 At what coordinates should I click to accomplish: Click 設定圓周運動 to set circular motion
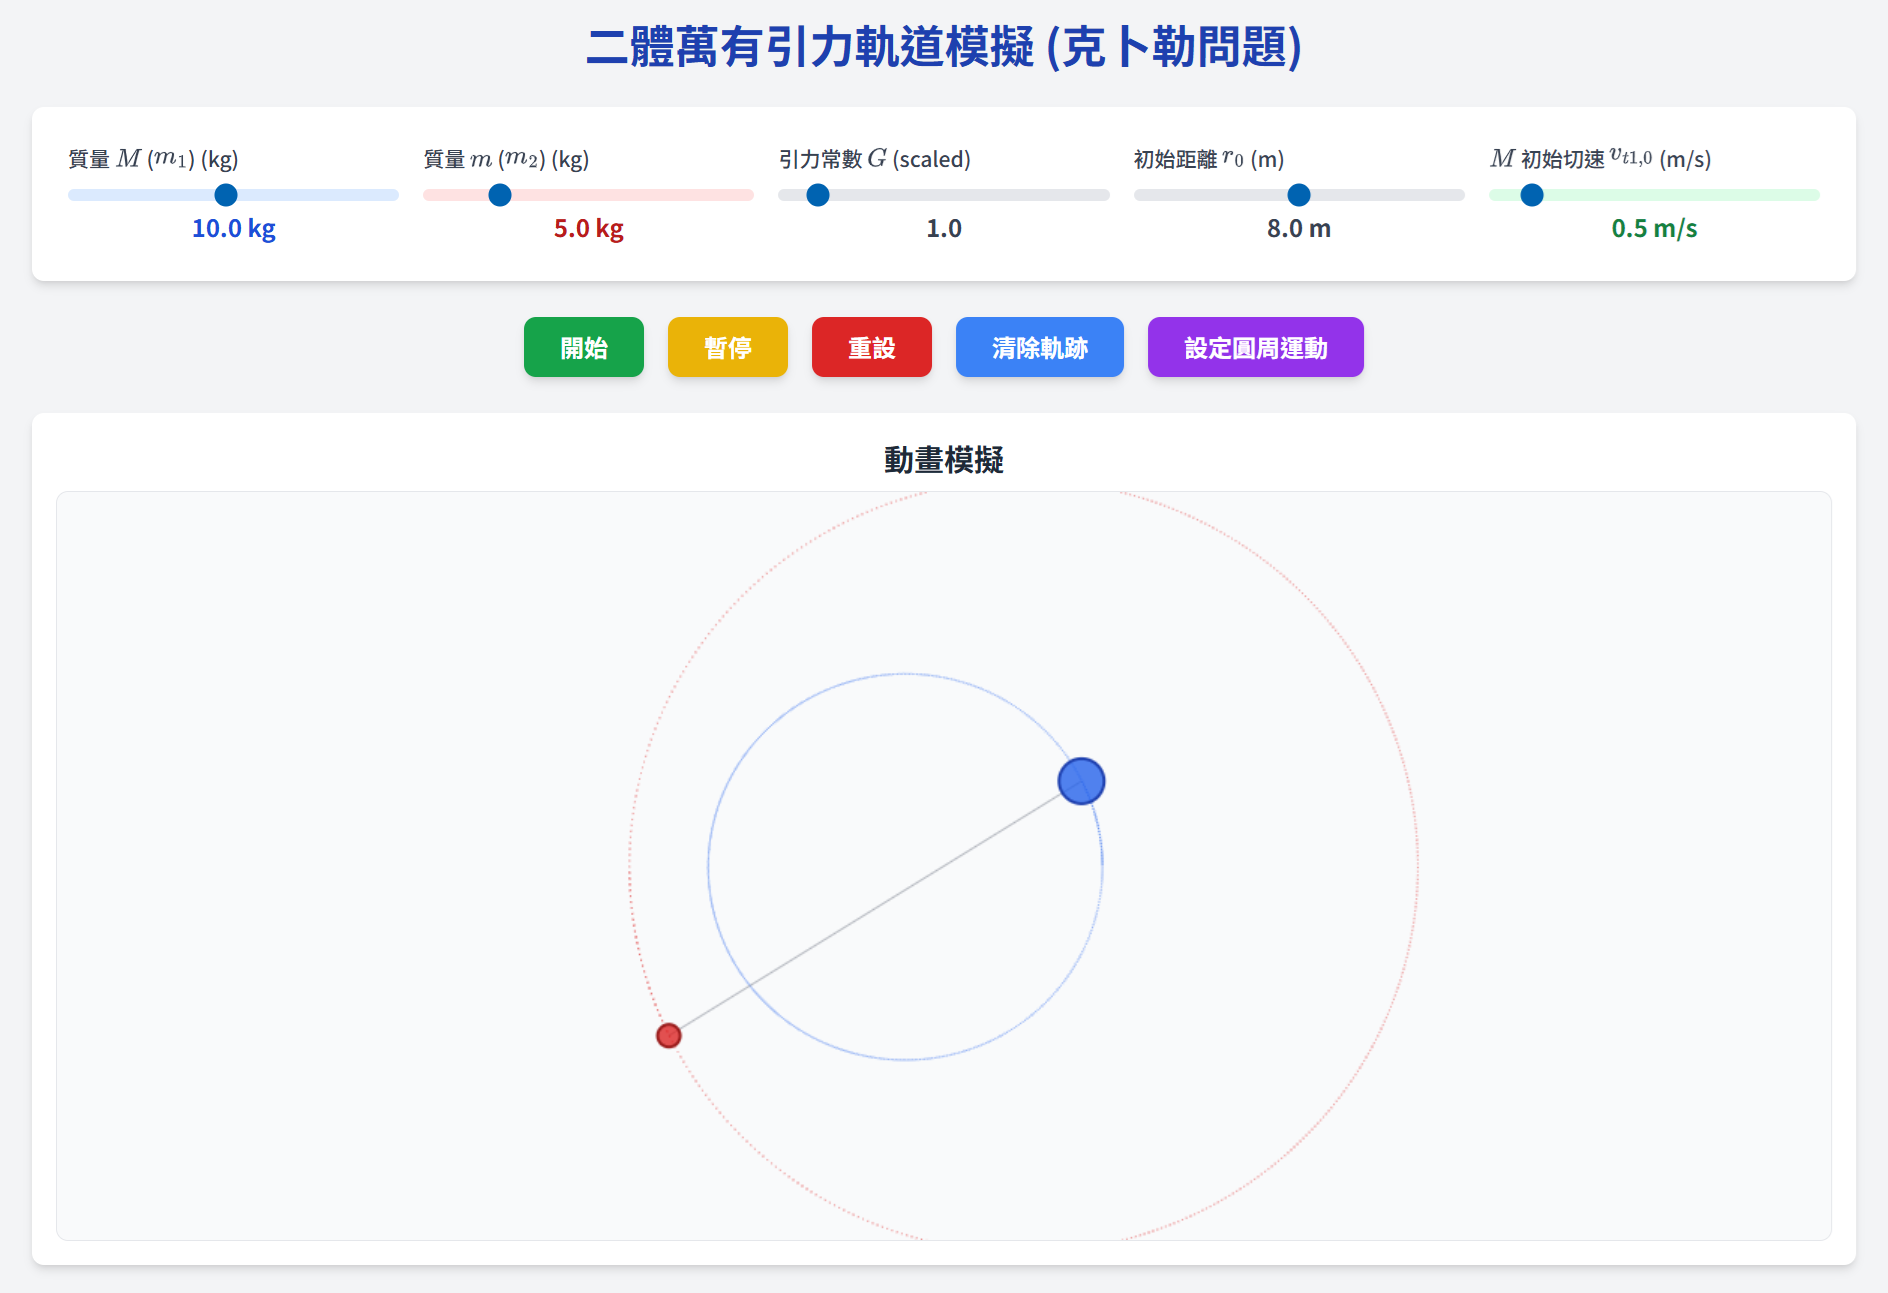tap(1255, 347)
